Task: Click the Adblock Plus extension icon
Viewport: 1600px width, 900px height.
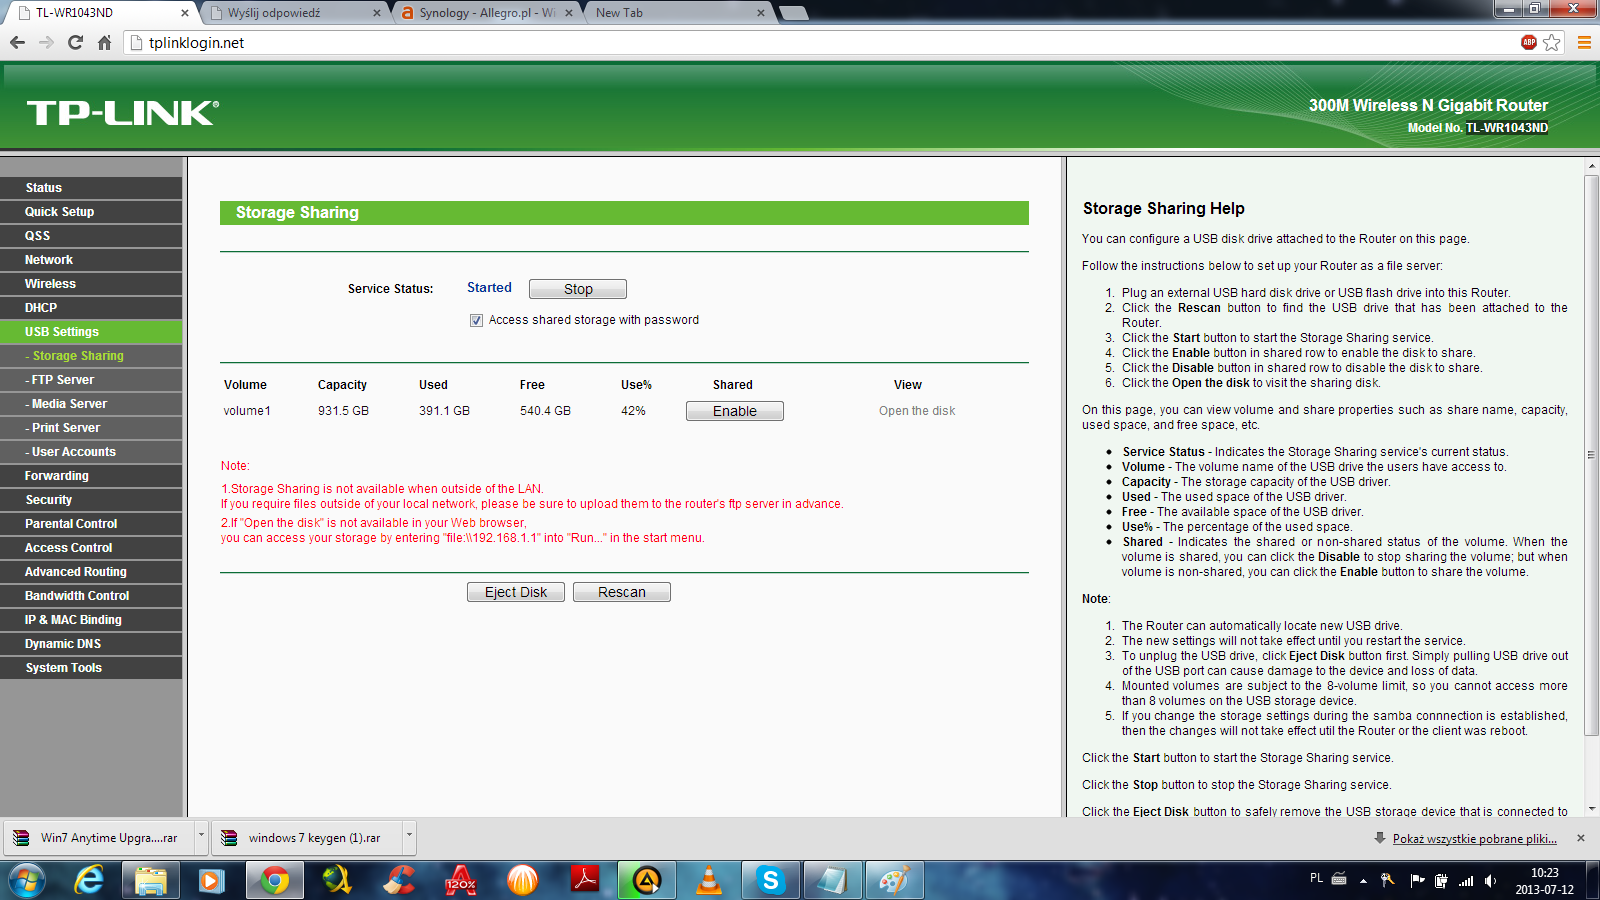Action: (x=1528, y=42)
